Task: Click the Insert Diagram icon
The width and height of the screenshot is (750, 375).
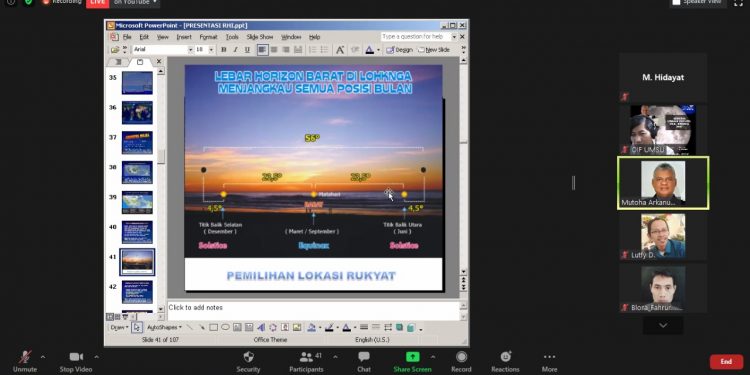Action: (273, 327)
